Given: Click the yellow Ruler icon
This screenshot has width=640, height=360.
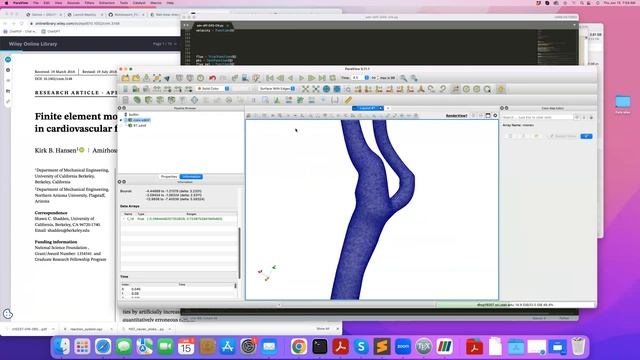Looking at the screenshot, I should tap(348, 100).
